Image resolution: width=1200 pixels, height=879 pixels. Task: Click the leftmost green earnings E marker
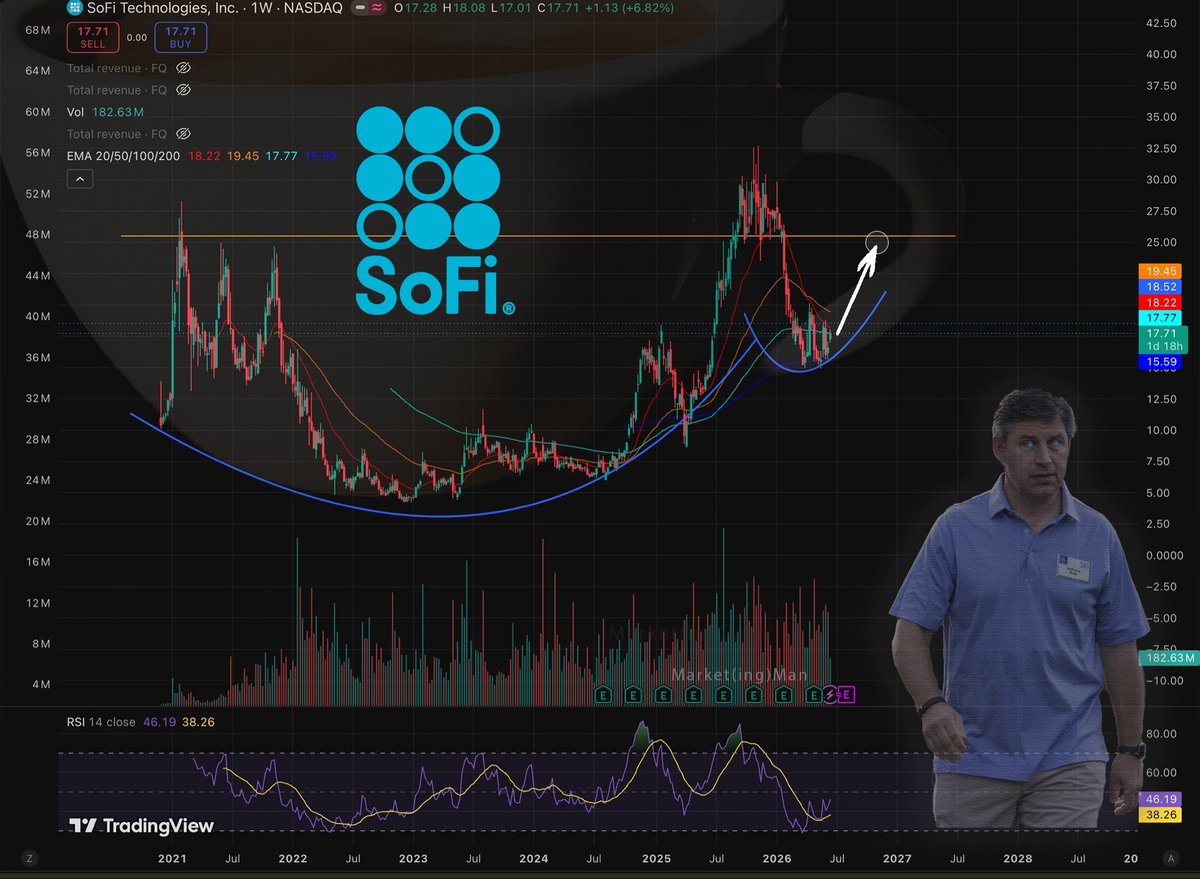point(603,694)
